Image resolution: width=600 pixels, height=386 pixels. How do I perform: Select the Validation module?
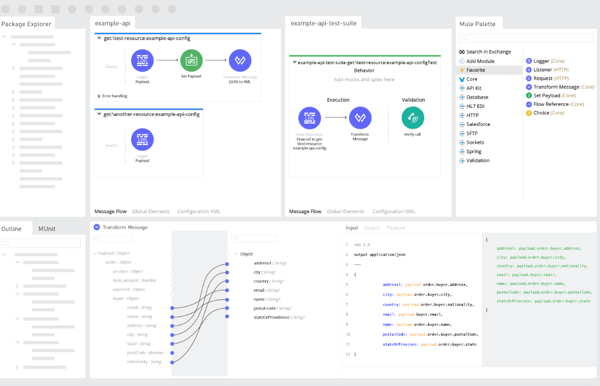coord(474,160)
